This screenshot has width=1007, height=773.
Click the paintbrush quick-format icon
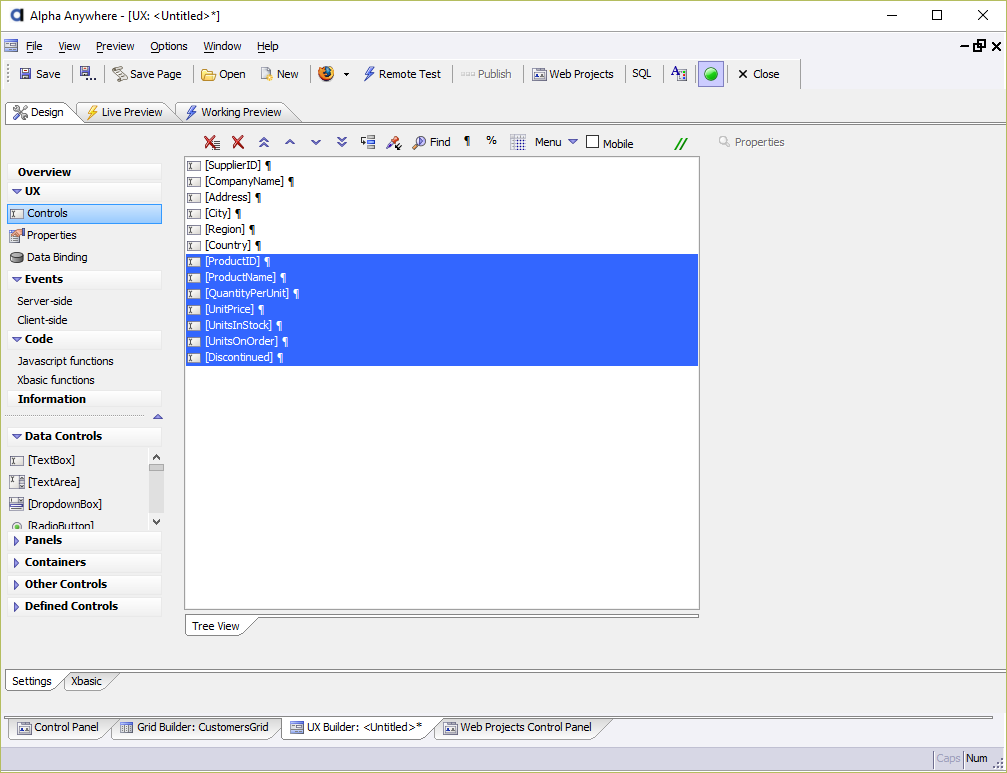tap(394, 143)
